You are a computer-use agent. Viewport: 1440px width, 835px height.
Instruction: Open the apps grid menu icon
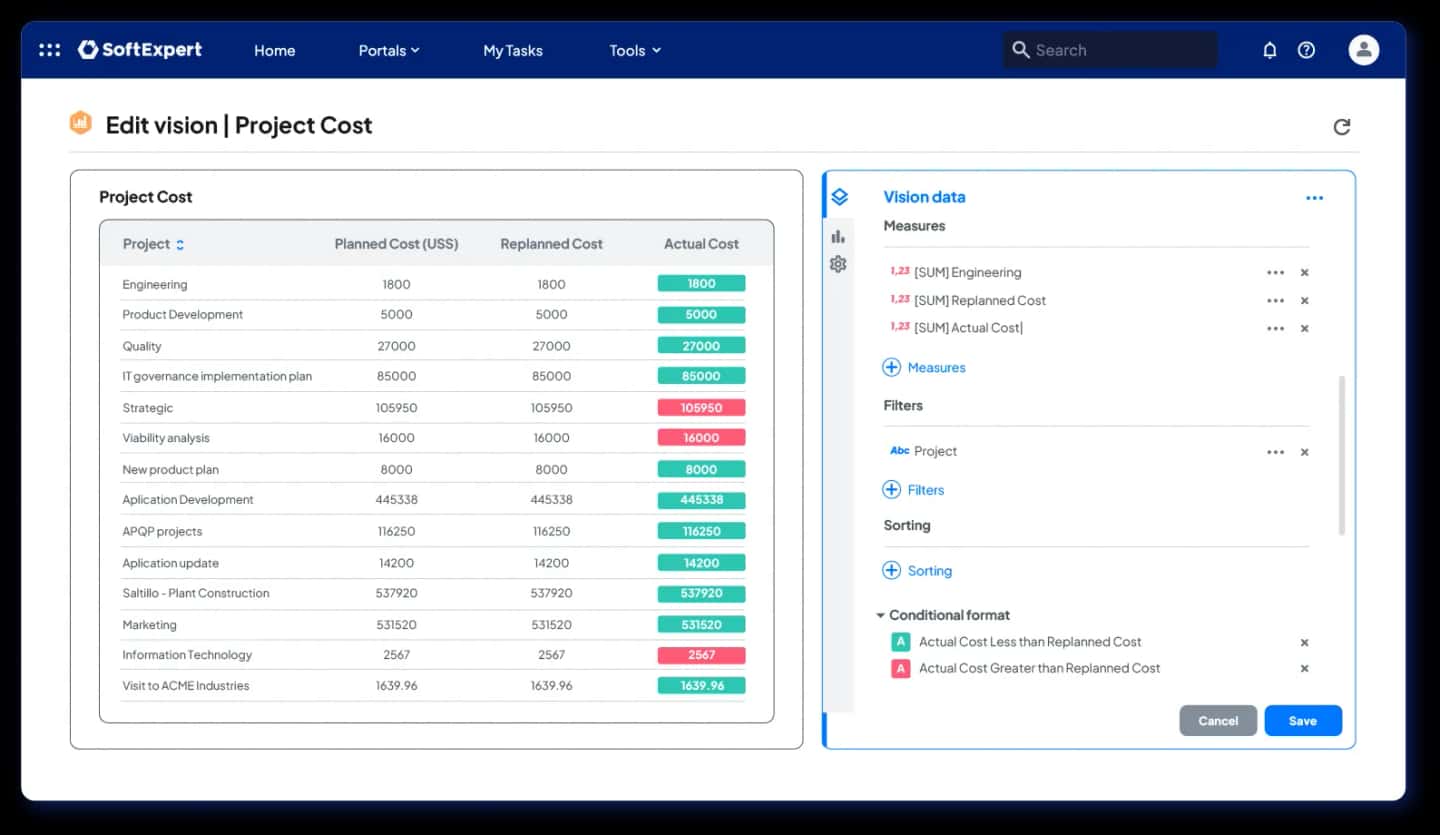point(49,50)
